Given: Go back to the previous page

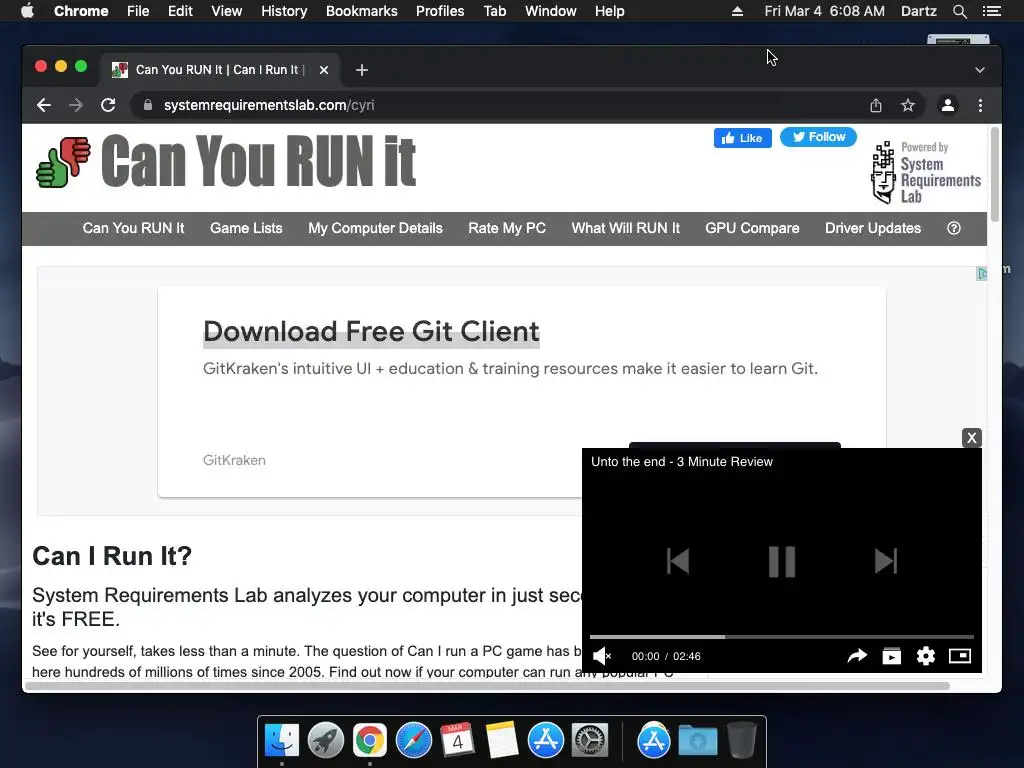Looking at the screenshot, I should (x=44, y=105).
